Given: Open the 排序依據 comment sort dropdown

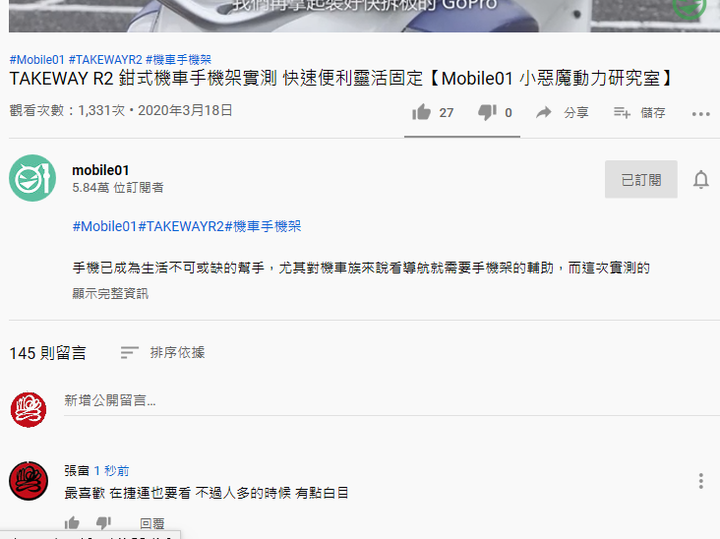Looking at the screenshot, I should (163, 353).
